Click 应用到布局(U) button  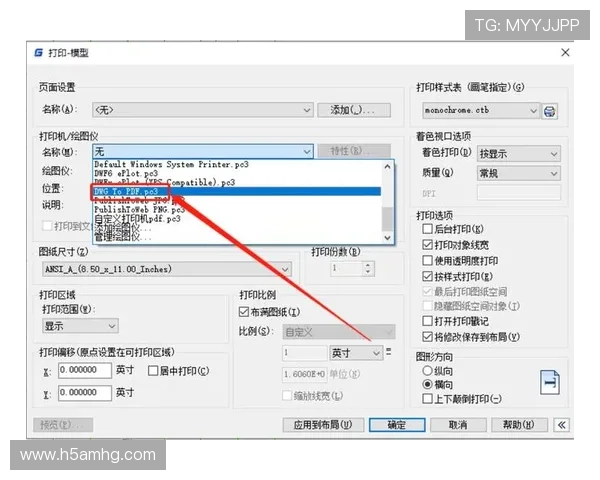pos(323,425)
